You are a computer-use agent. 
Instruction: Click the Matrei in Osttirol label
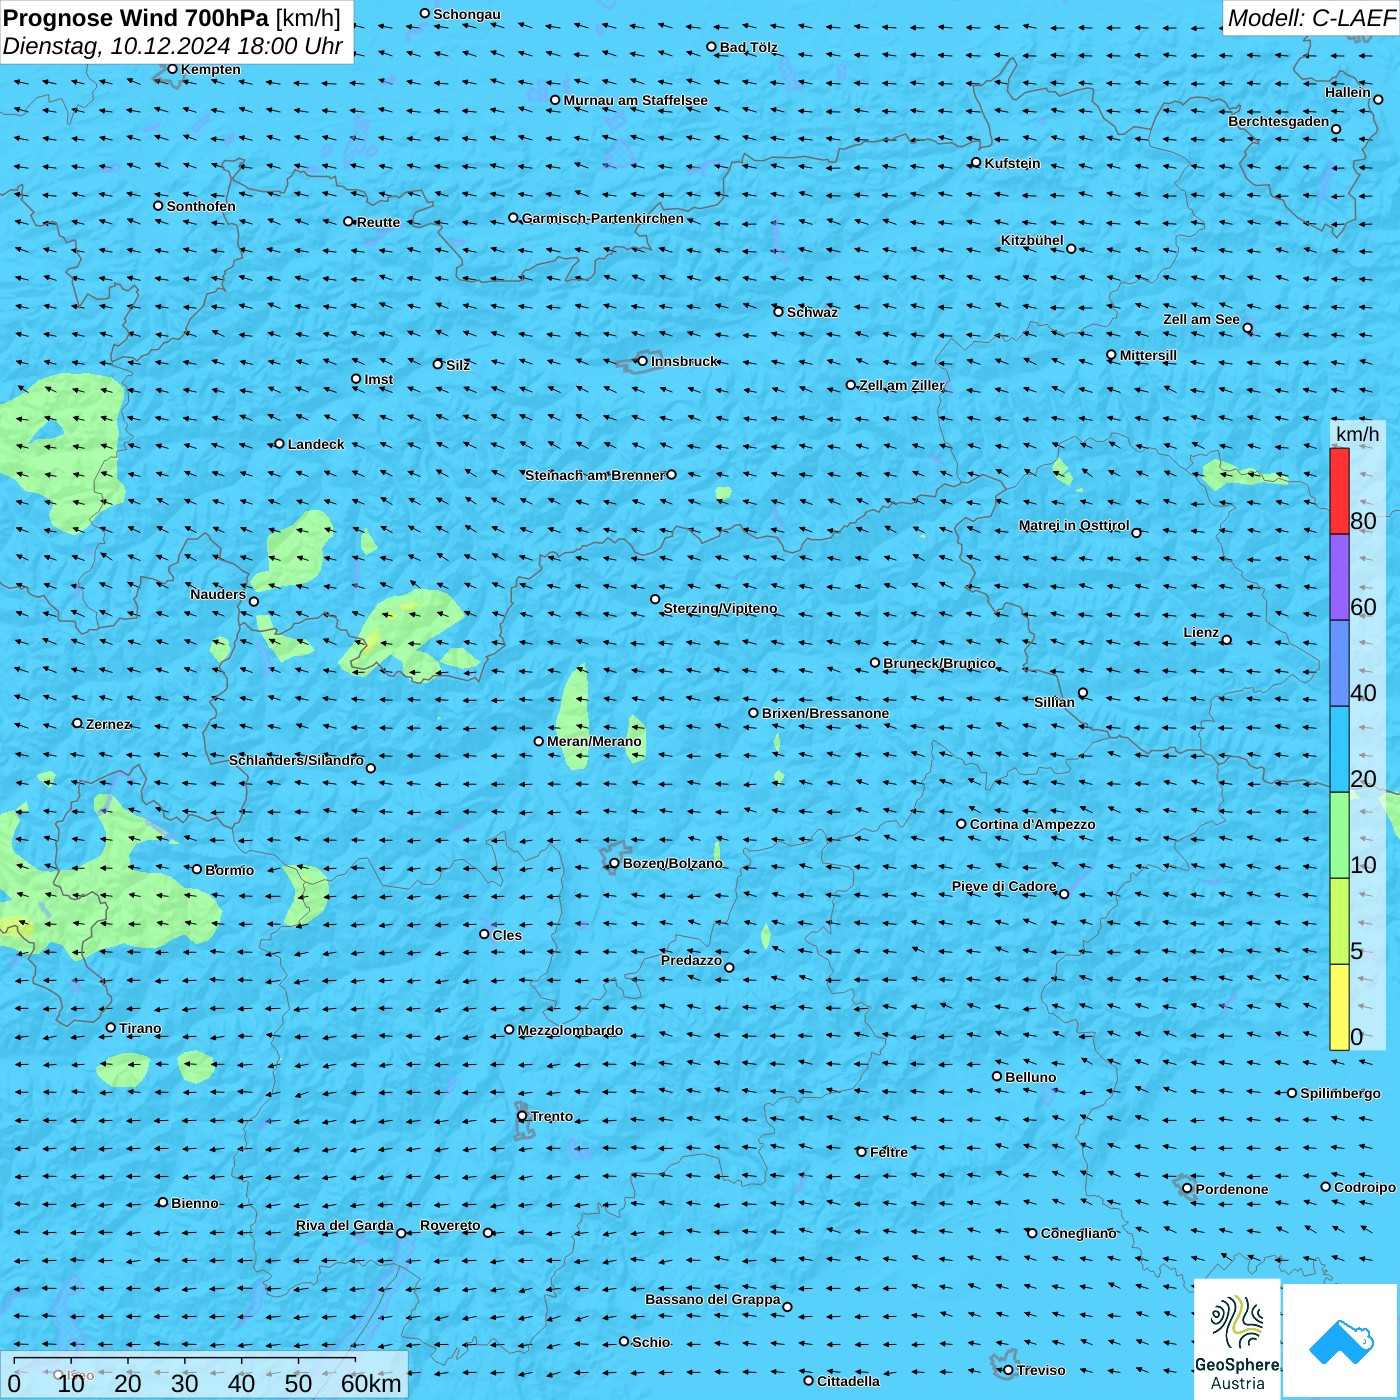pyautogui.click(x=1074, y=525)
